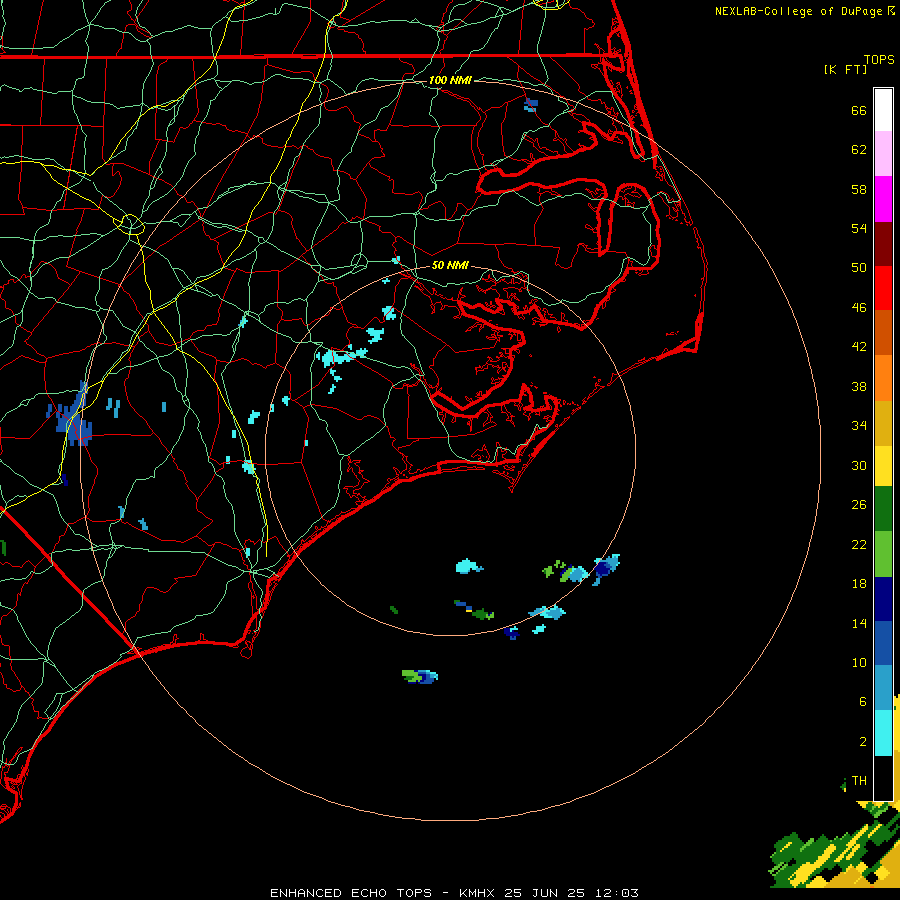The image size is (900, 900).
Task: Click the TOPS legend title
Action: tap(879, 60)
